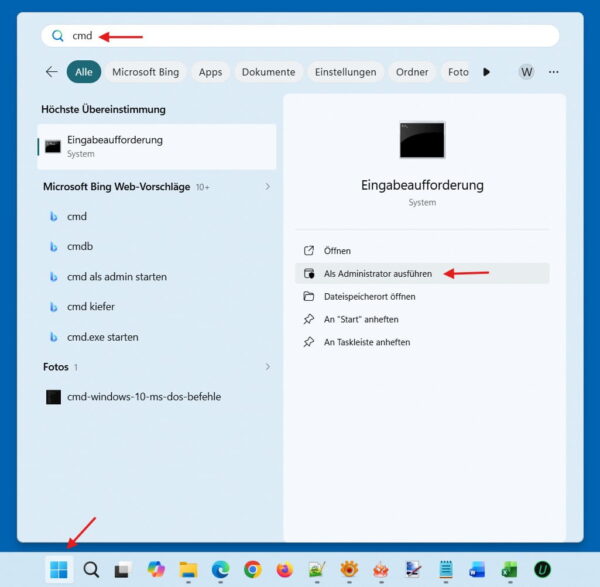This screenshot has width=600, height=587.
Task: Select the Alle filter tab
Action: pos(84,72)
